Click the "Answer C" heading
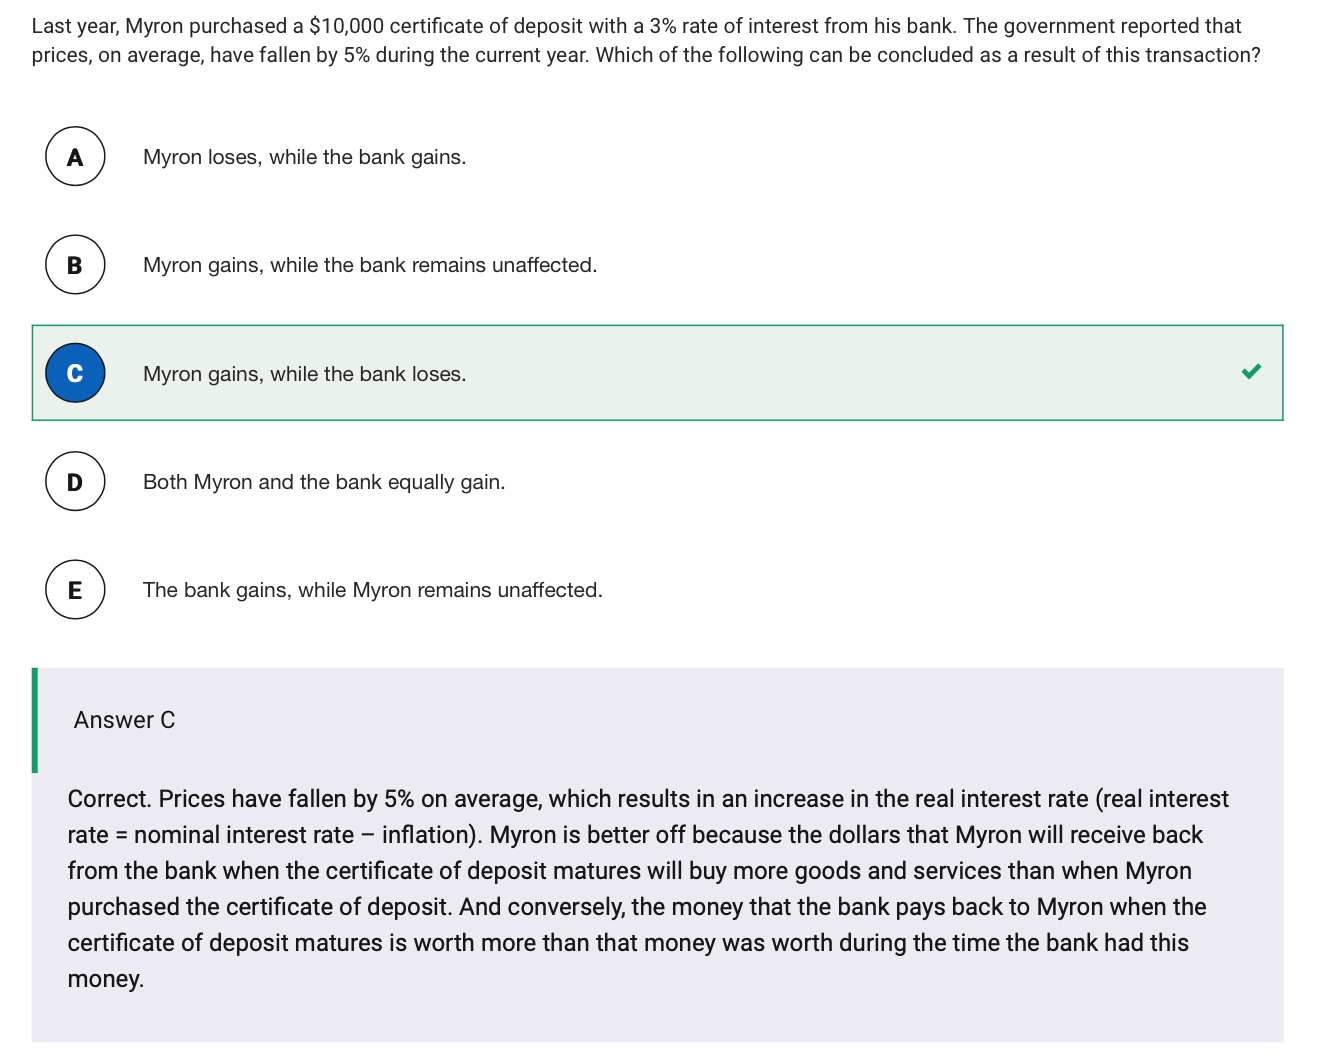1318x1062 pixels. coord(124,720)
